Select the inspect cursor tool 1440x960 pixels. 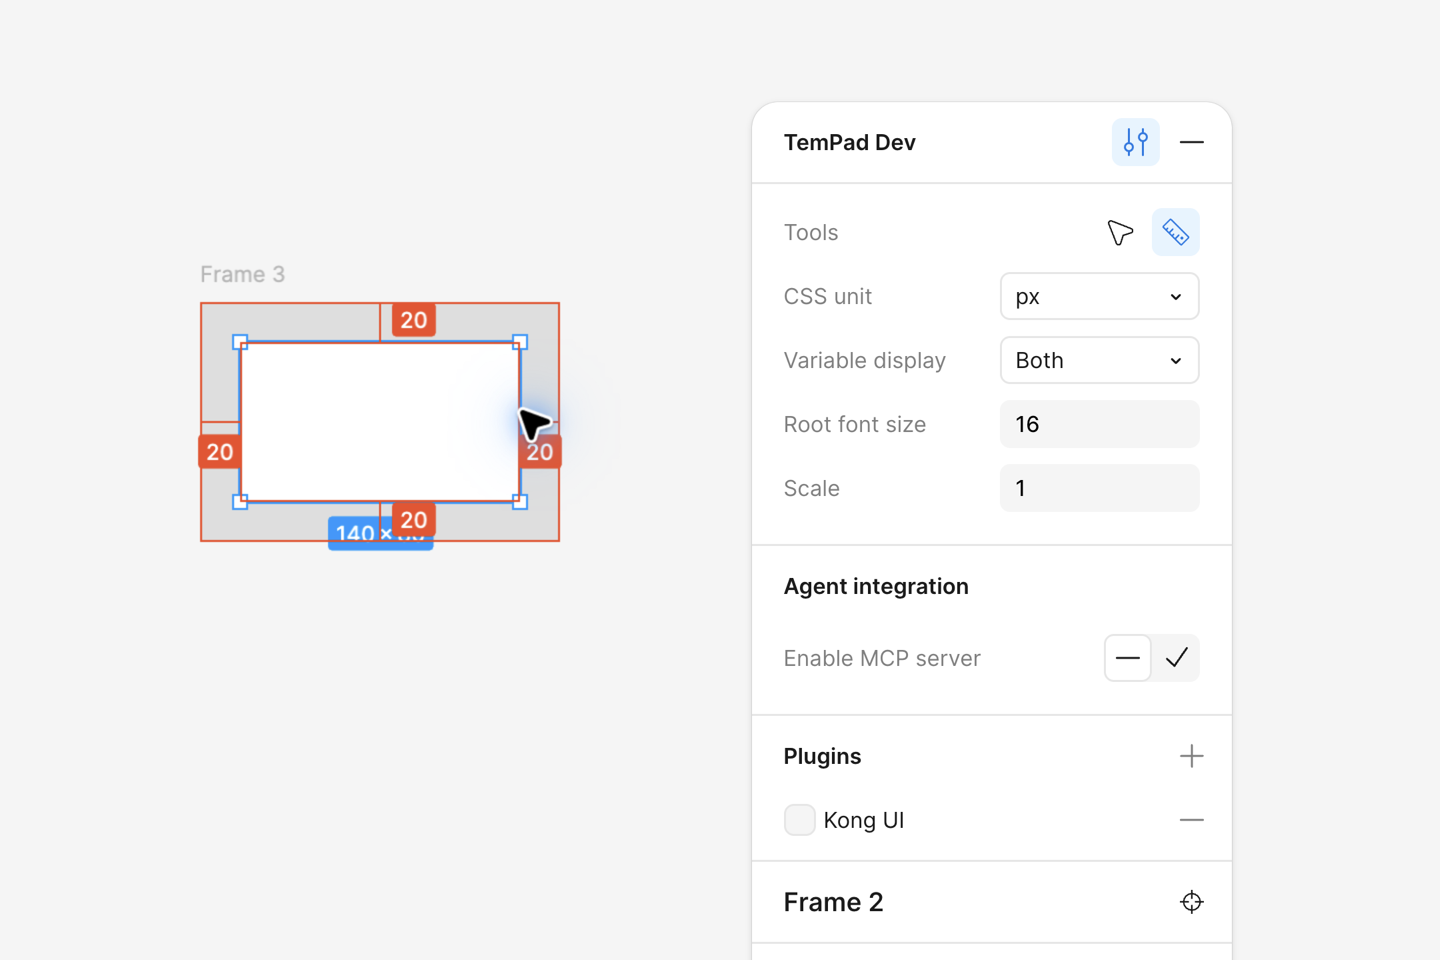click(1120, 232)
